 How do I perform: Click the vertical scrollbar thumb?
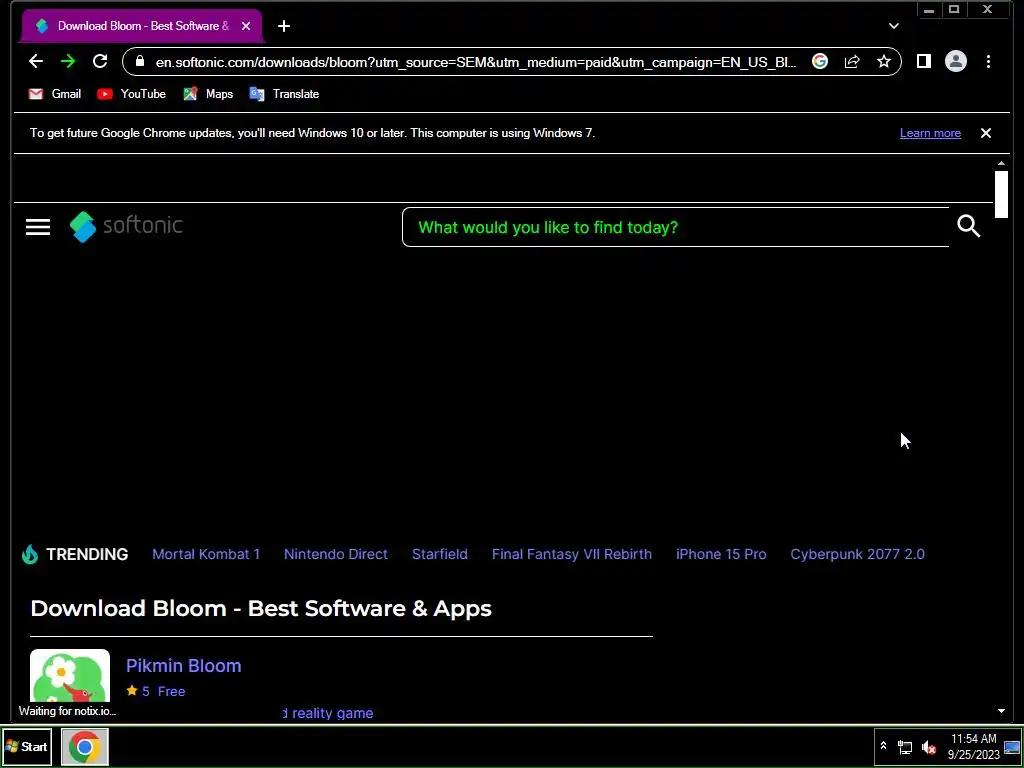(1001, 194)
